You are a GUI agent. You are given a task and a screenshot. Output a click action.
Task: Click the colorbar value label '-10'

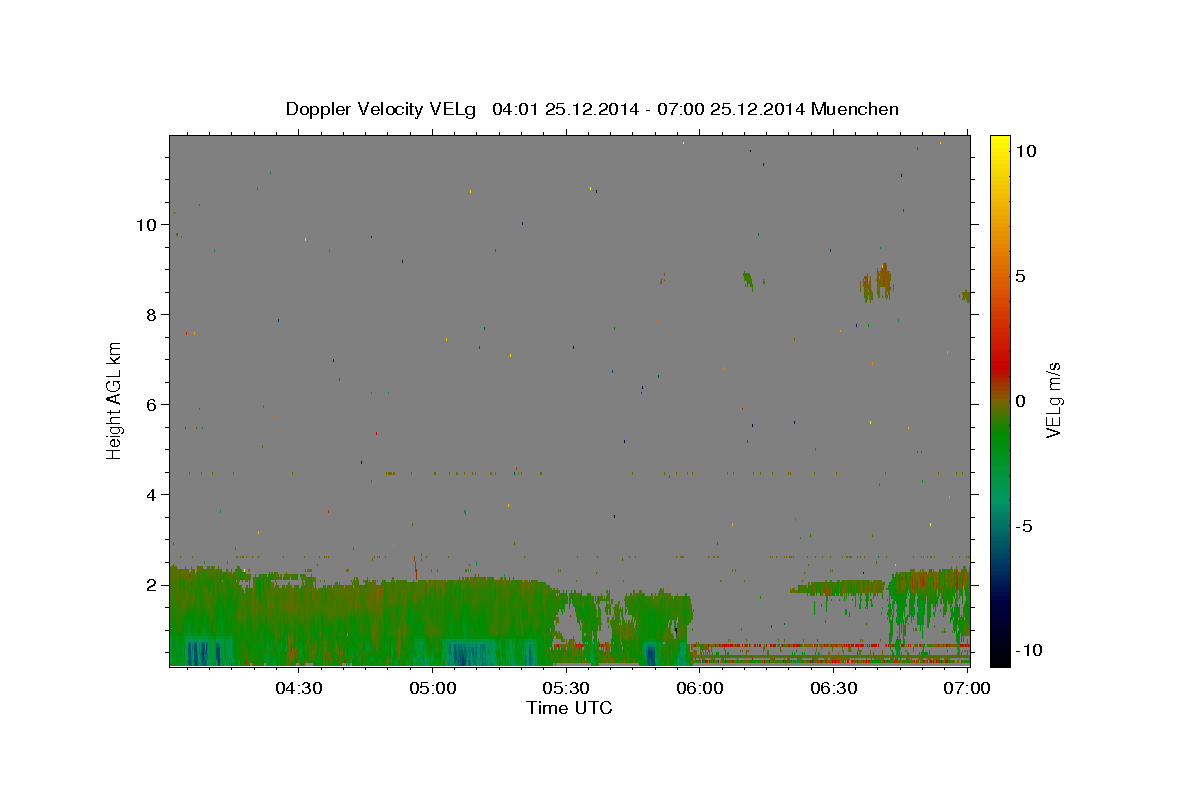click(x=1028, y=651)
